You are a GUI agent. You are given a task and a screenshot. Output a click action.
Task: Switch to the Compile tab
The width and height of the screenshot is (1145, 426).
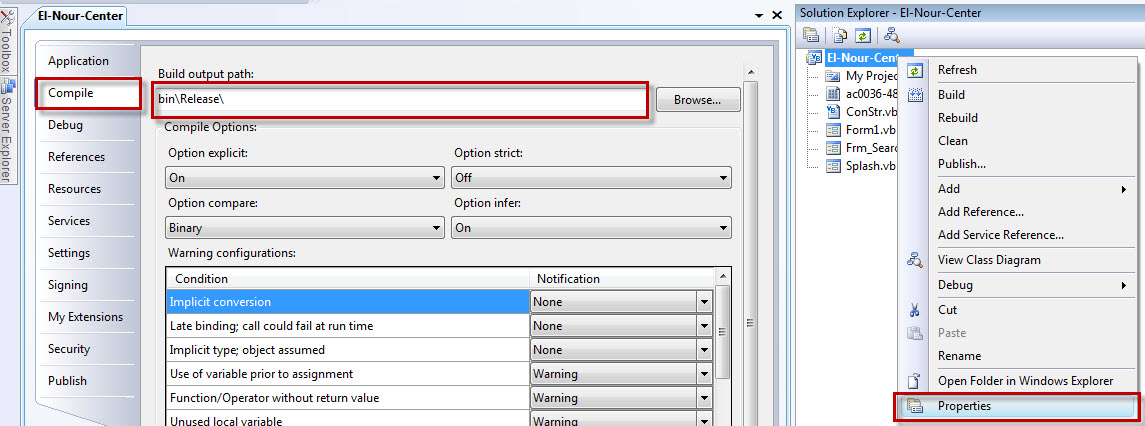pos(88,94)
